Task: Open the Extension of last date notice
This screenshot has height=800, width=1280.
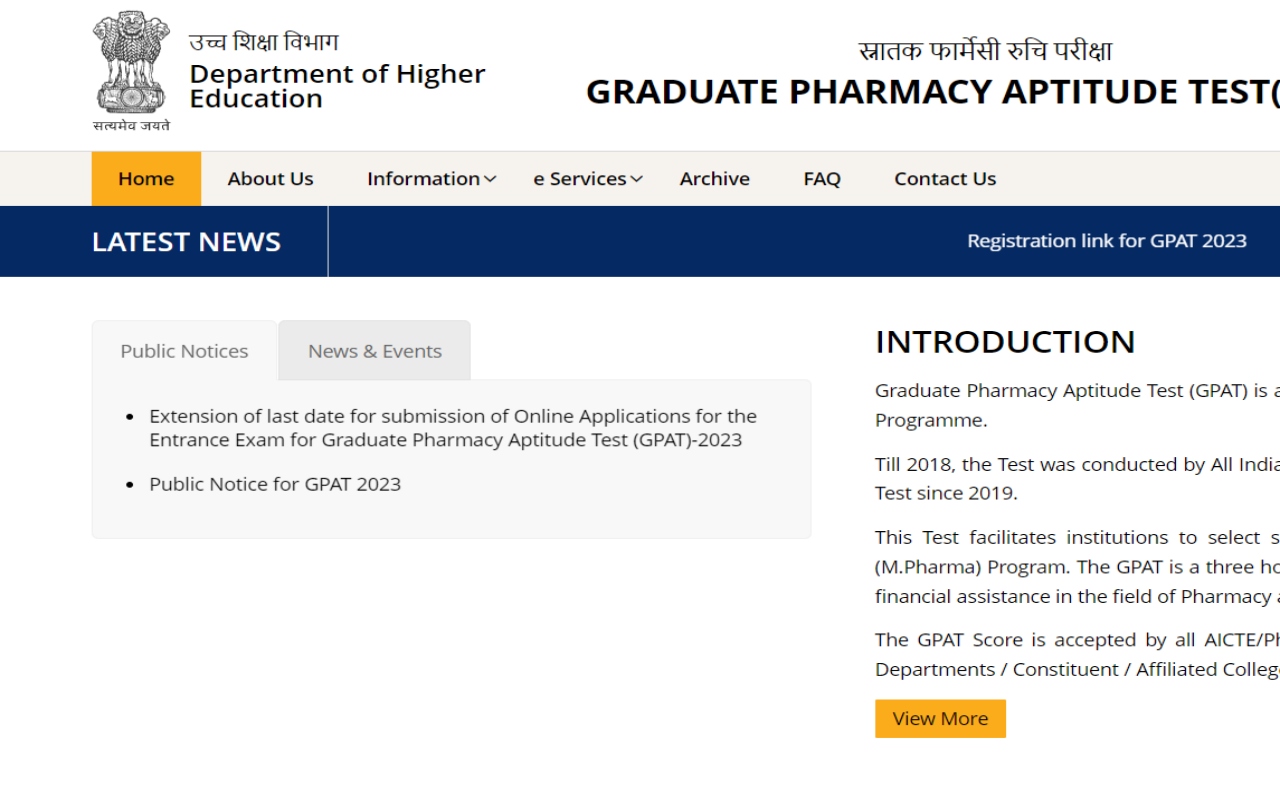Action: tap(452, 428)
